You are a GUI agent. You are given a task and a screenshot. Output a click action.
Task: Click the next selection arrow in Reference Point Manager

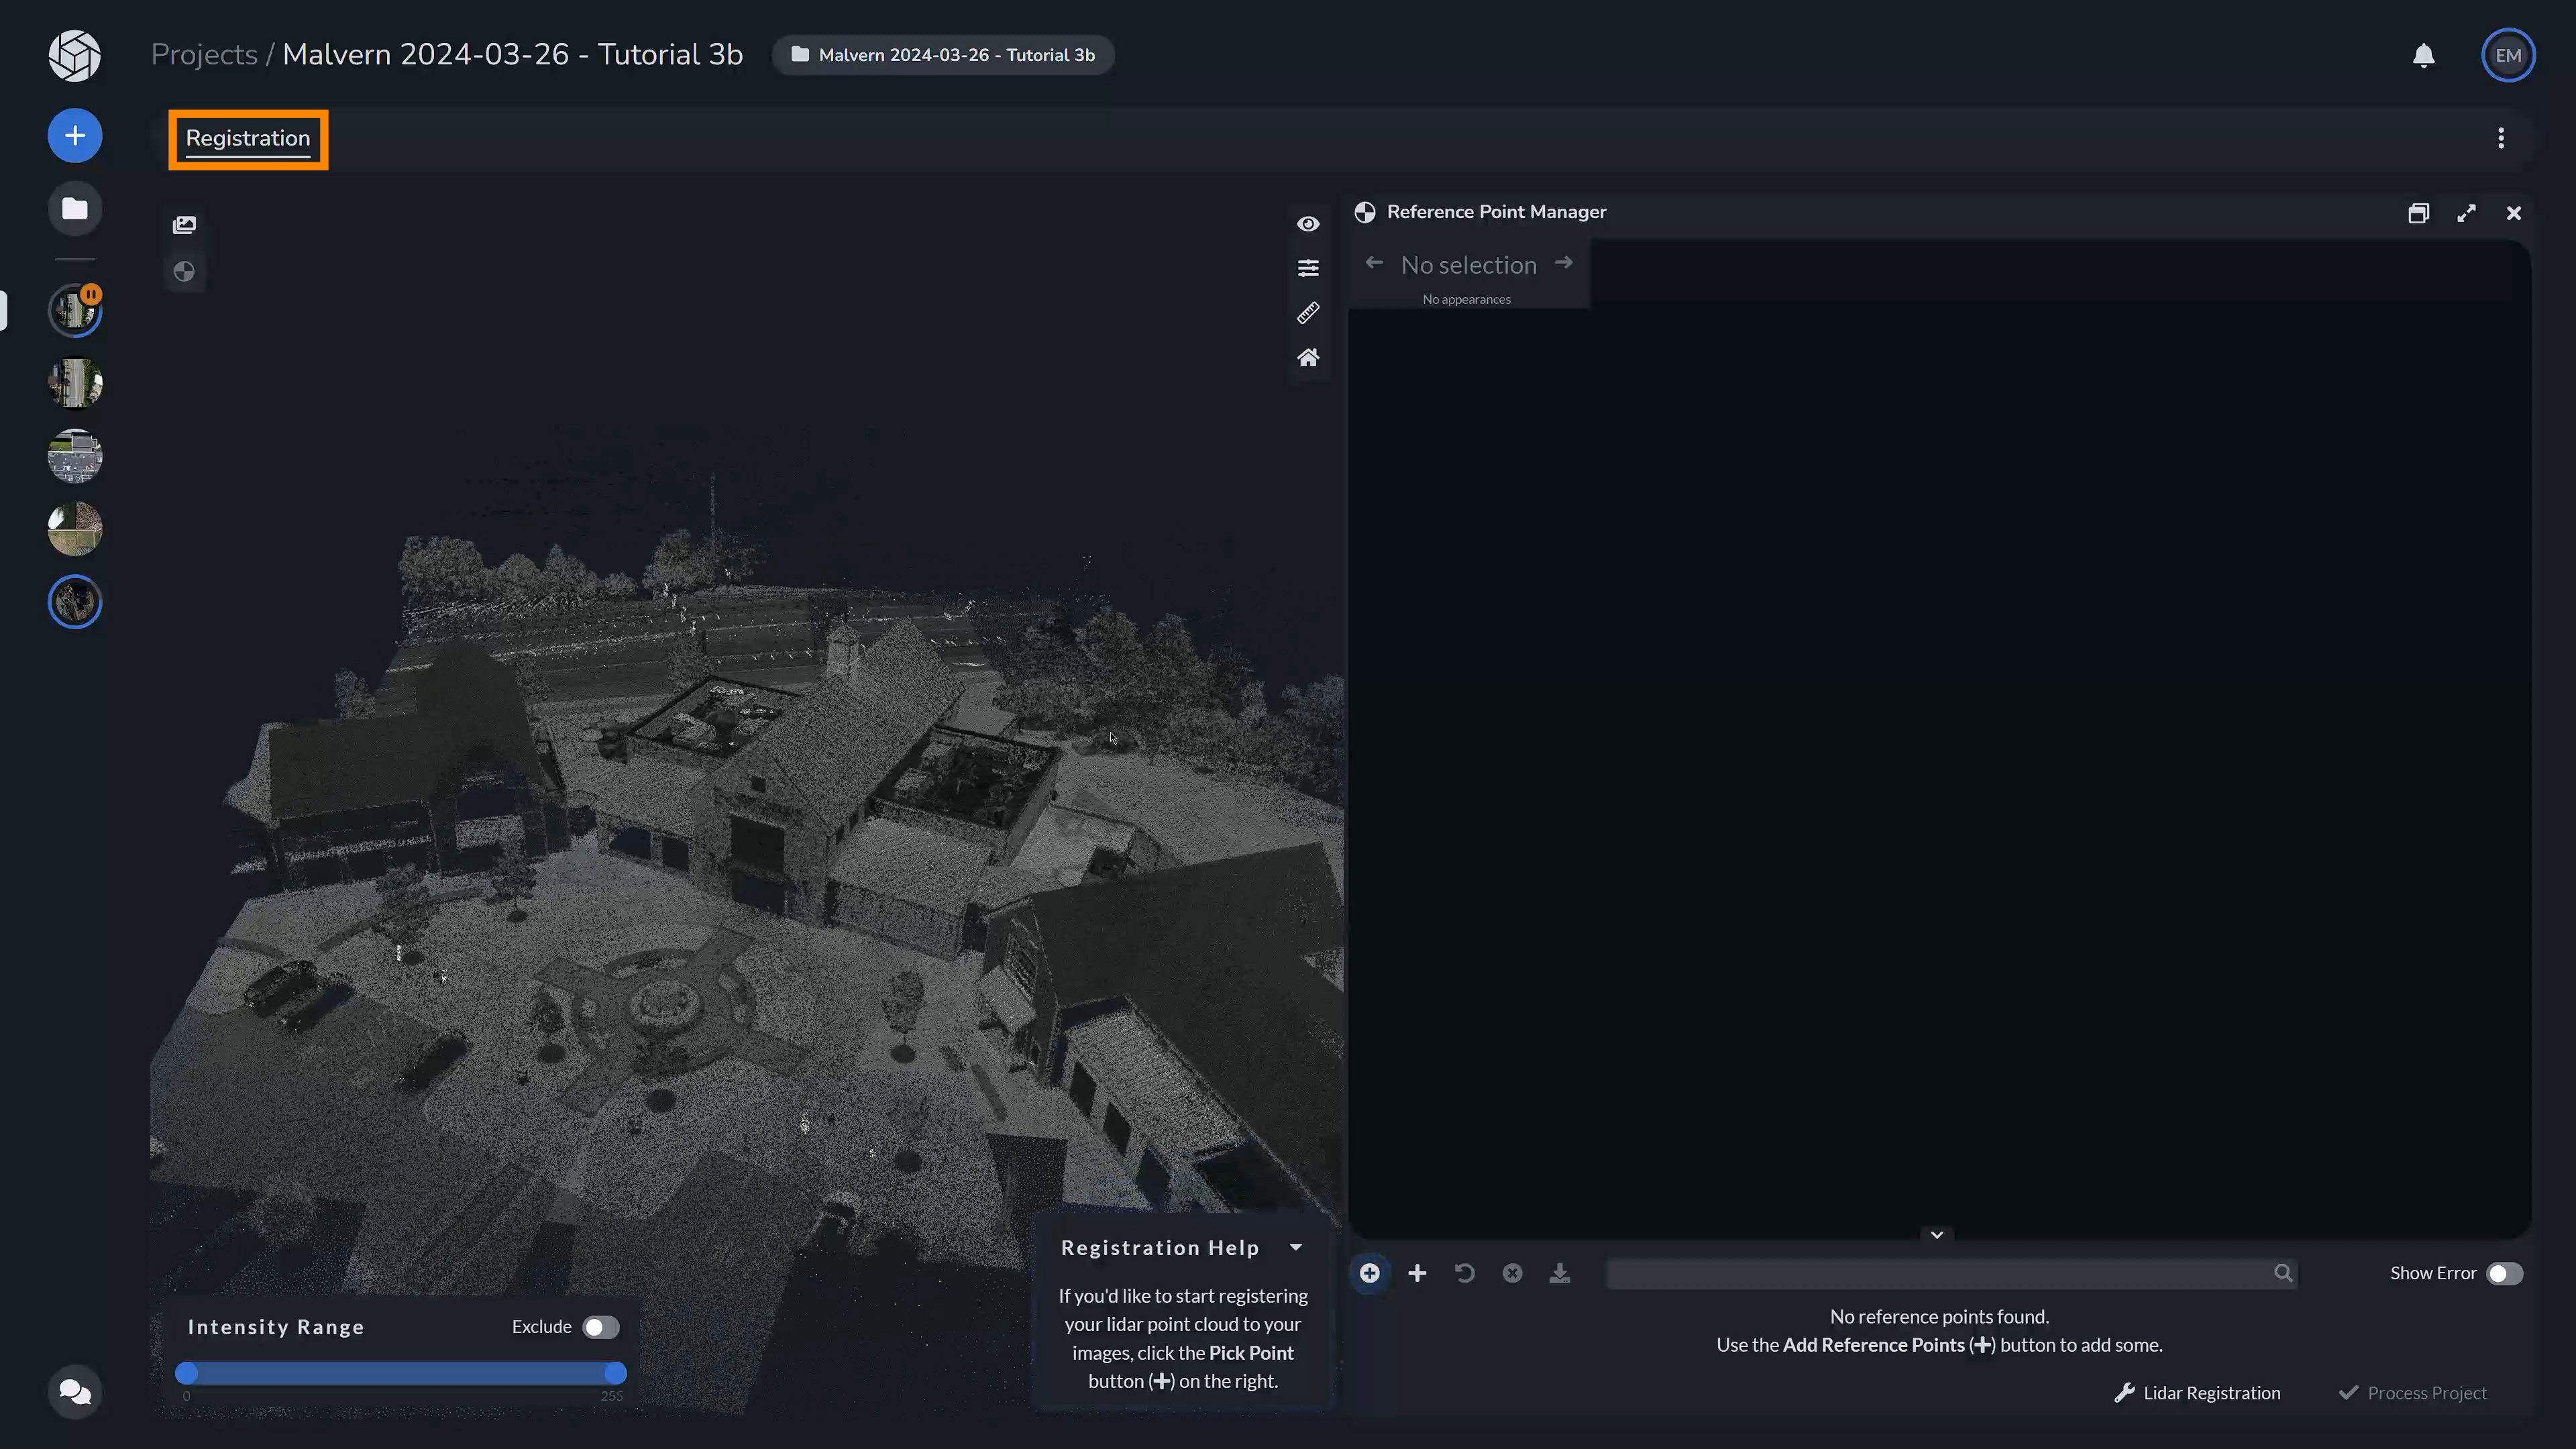pos(1564,262)
